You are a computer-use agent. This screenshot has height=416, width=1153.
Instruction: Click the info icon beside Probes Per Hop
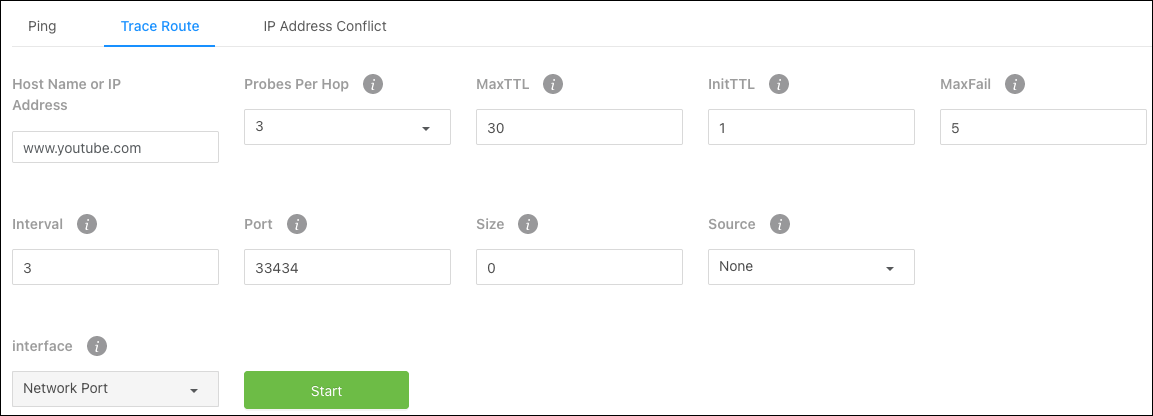pos(374,85)
